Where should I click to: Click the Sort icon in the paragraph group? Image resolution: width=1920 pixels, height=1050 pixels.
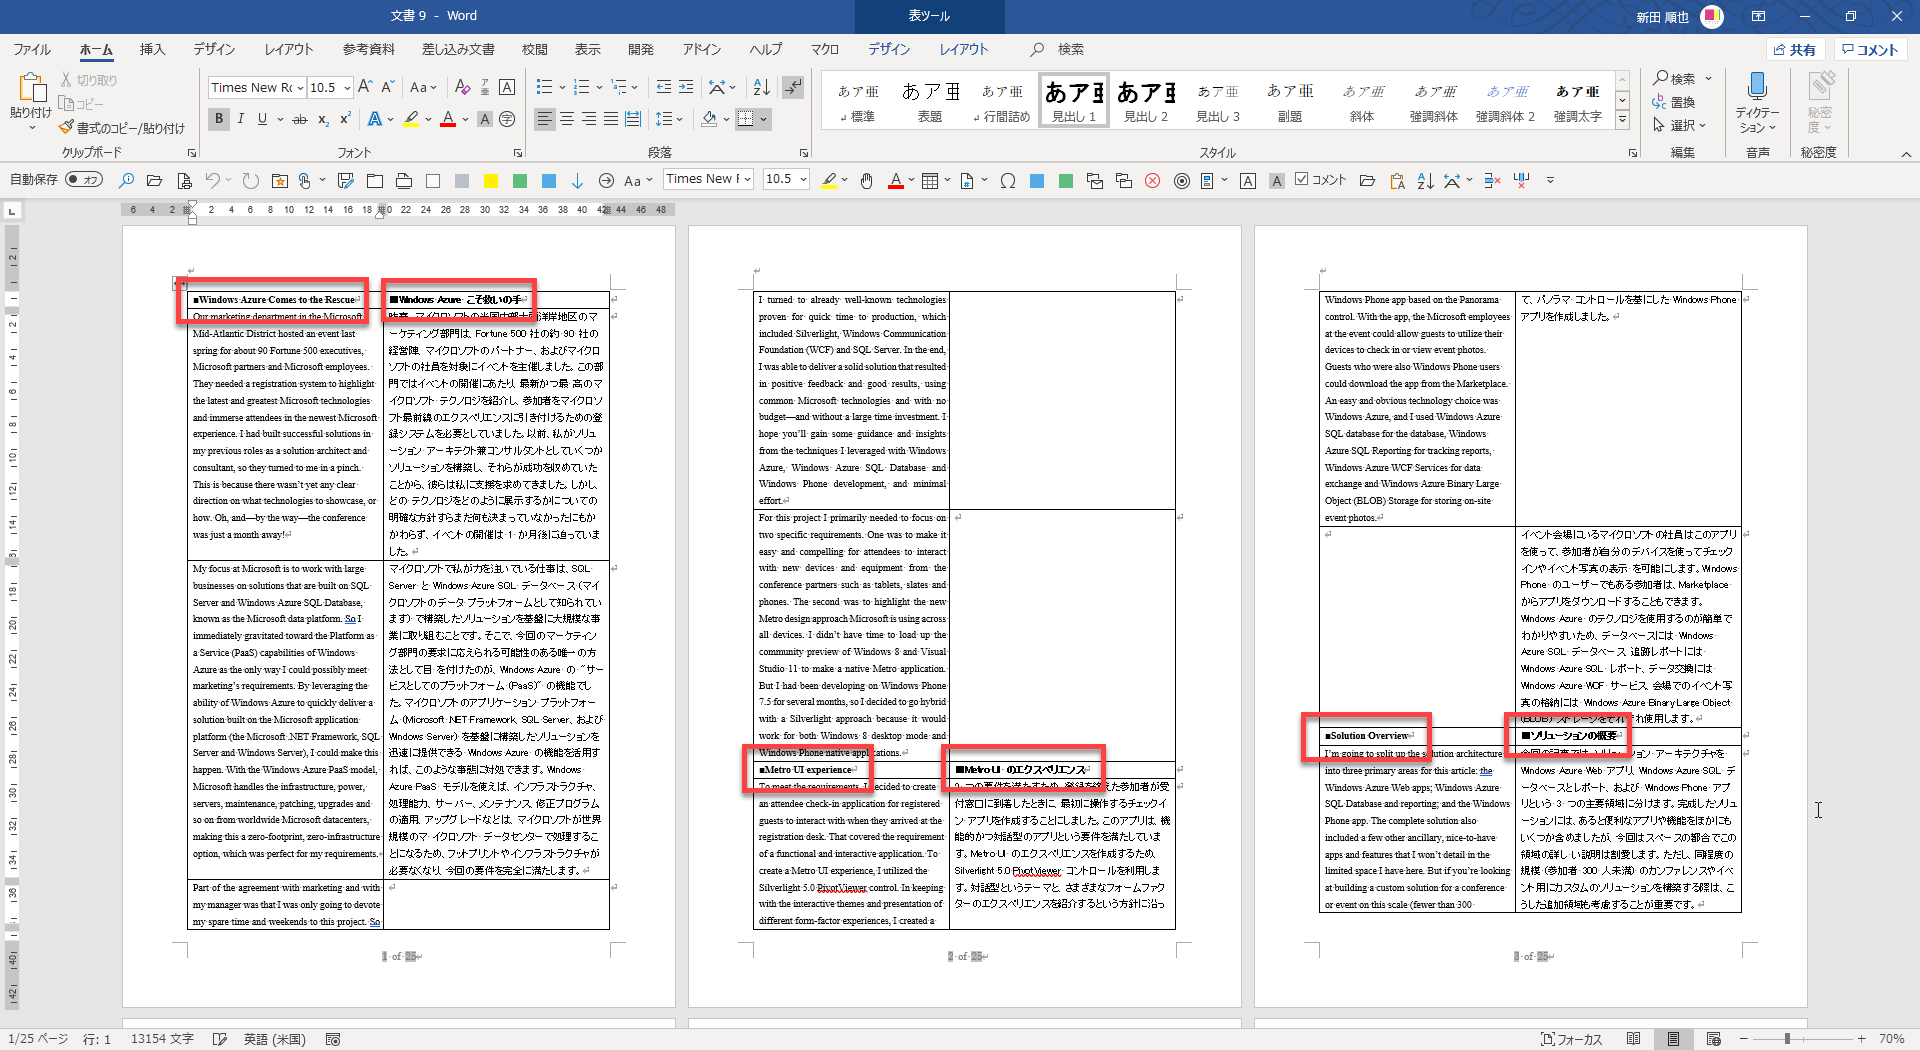[x=761, y=87]
